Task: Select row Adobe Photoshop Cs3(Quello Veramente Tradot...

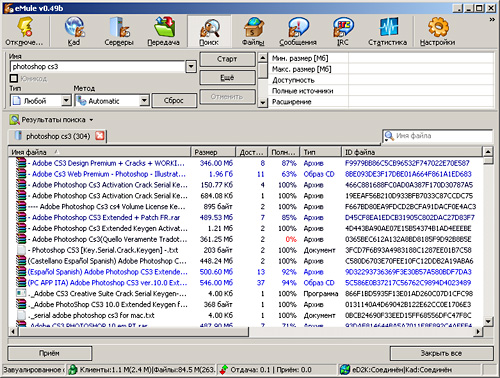Action: coord(246,239)
